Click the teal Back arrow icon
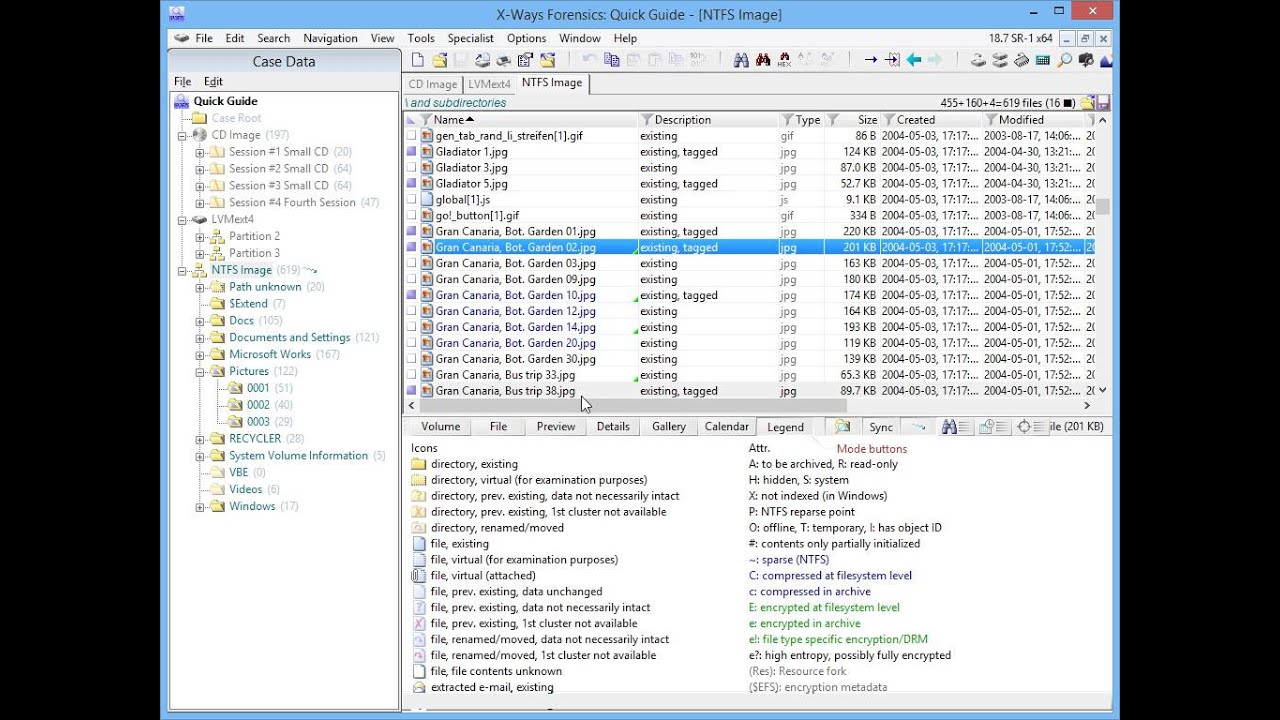The image size is (1280, 720). (x=913, y=60)
